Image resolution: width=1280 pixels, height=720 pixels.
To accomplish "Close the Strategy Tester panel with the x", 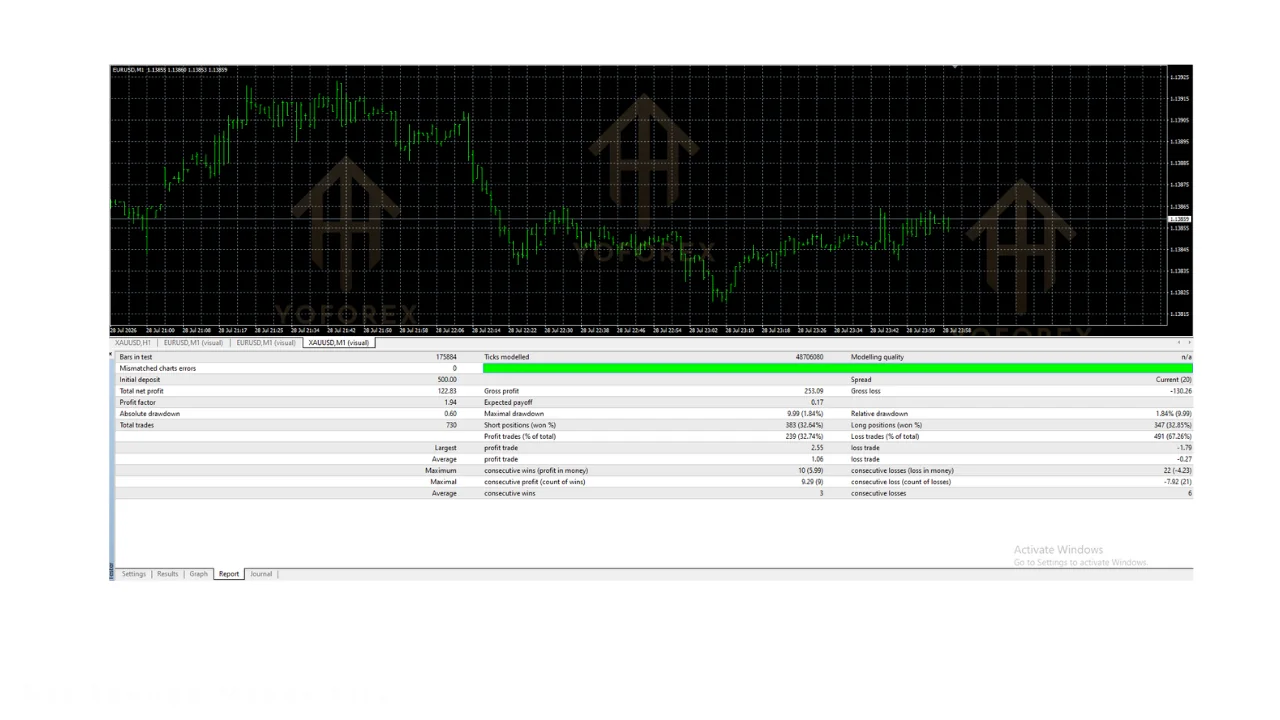I will click(111, 355).
